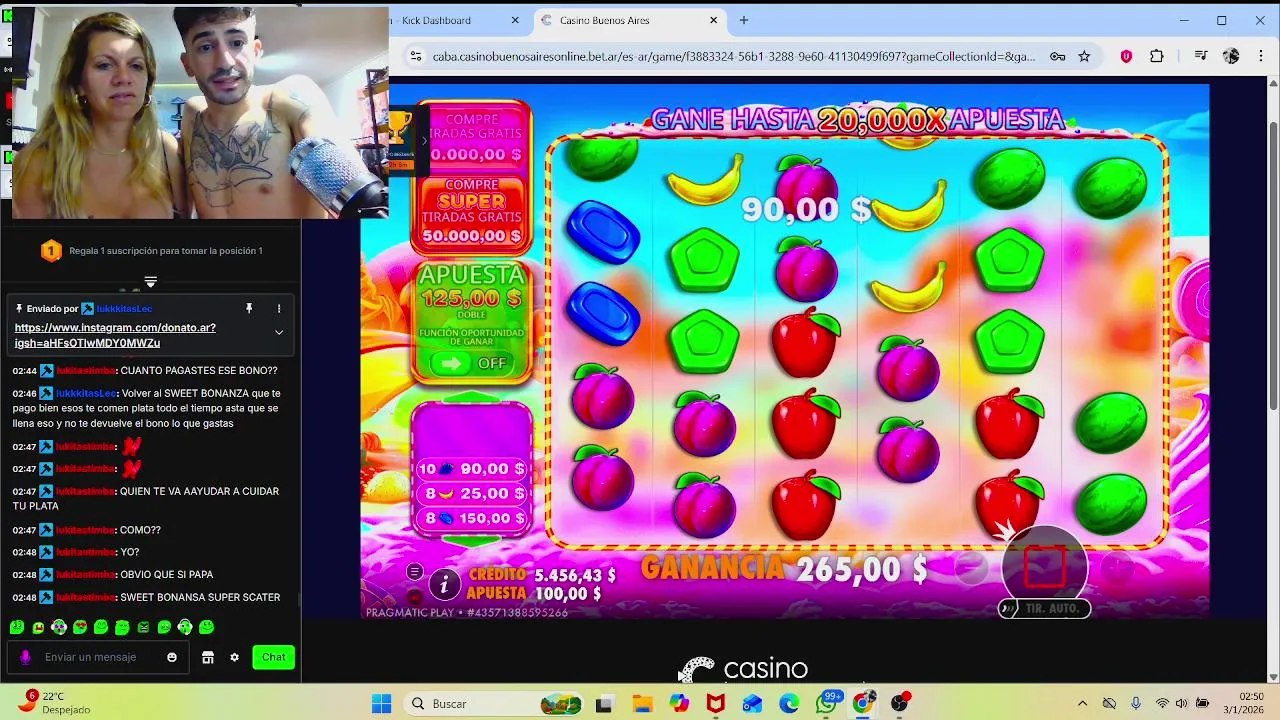Click the CREDITO 5.456,43 $ value
The image size is (1280, 720).
pyautogui.click(x=574, y=575)
